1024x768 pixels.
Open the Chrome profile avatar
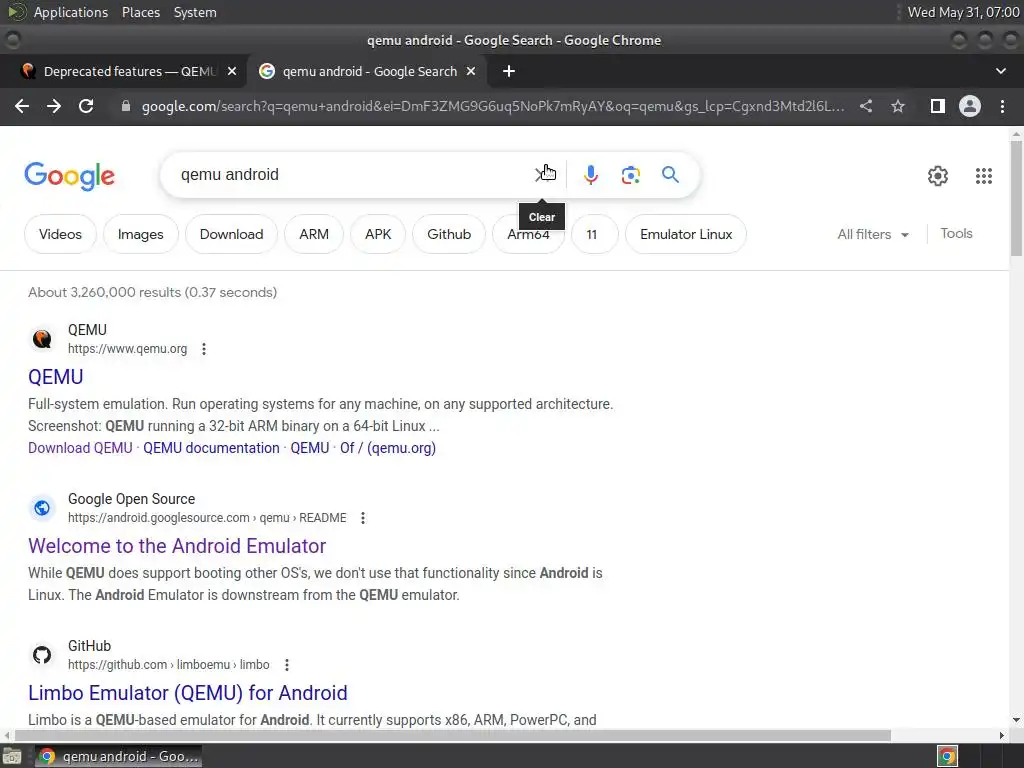coord(970,106)
